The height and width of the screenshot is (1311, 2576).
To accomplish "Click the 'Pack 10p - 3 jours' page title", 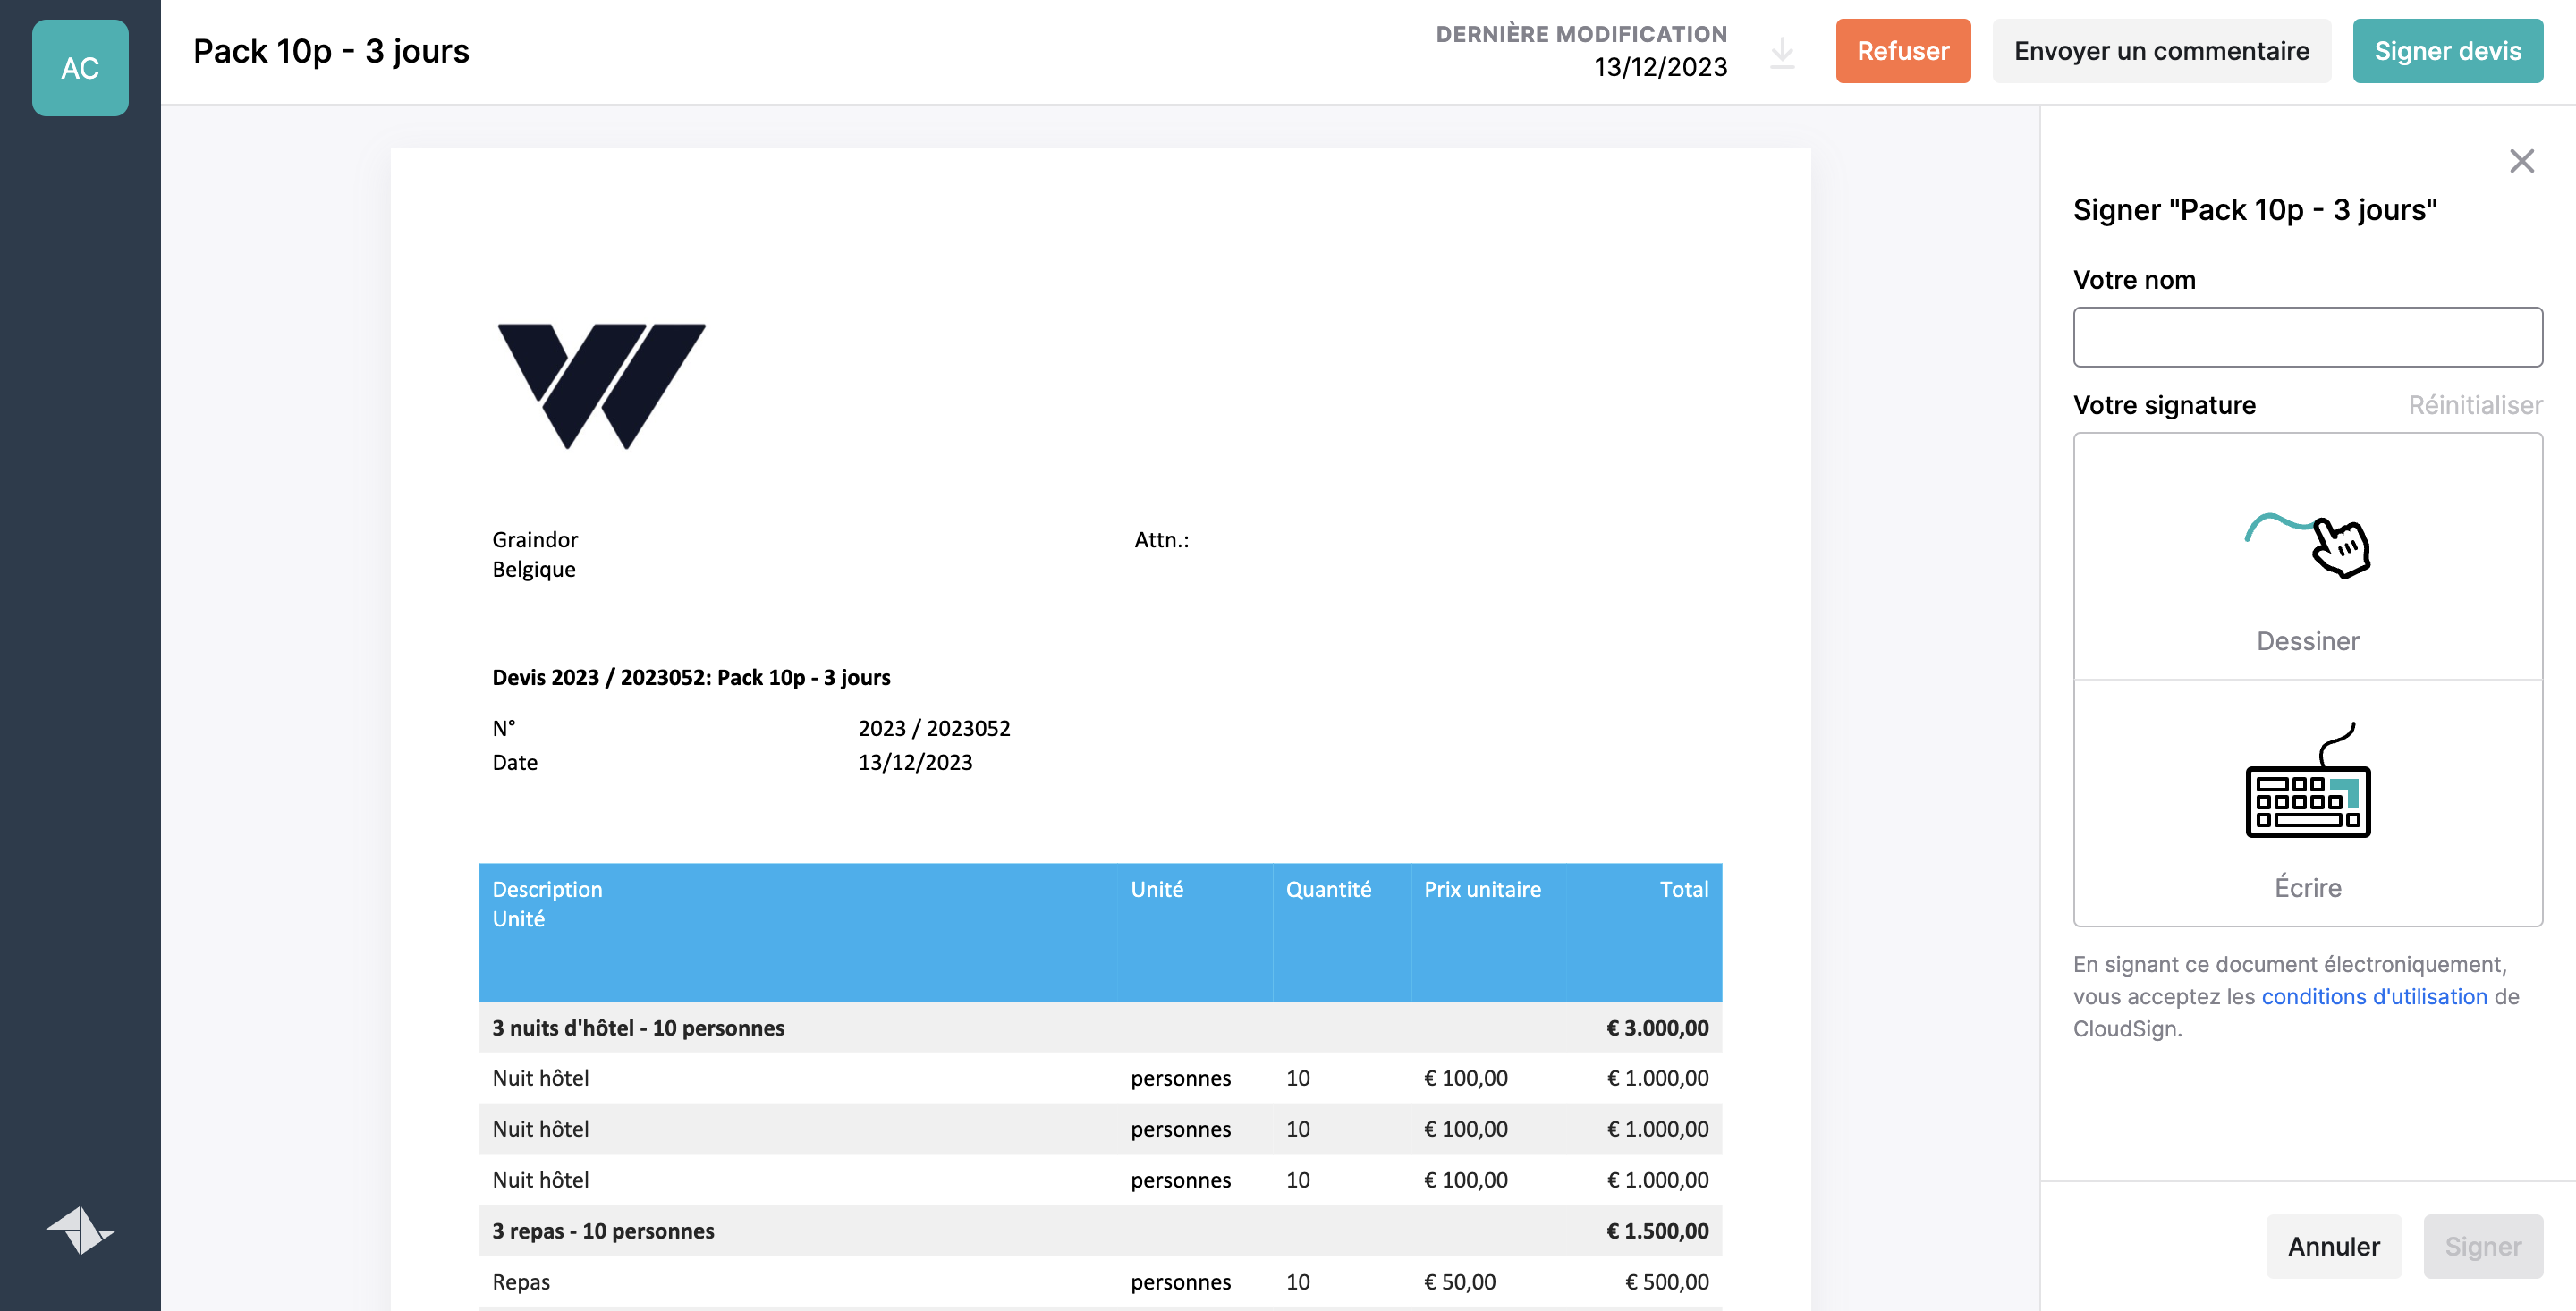I will [331, 51].
